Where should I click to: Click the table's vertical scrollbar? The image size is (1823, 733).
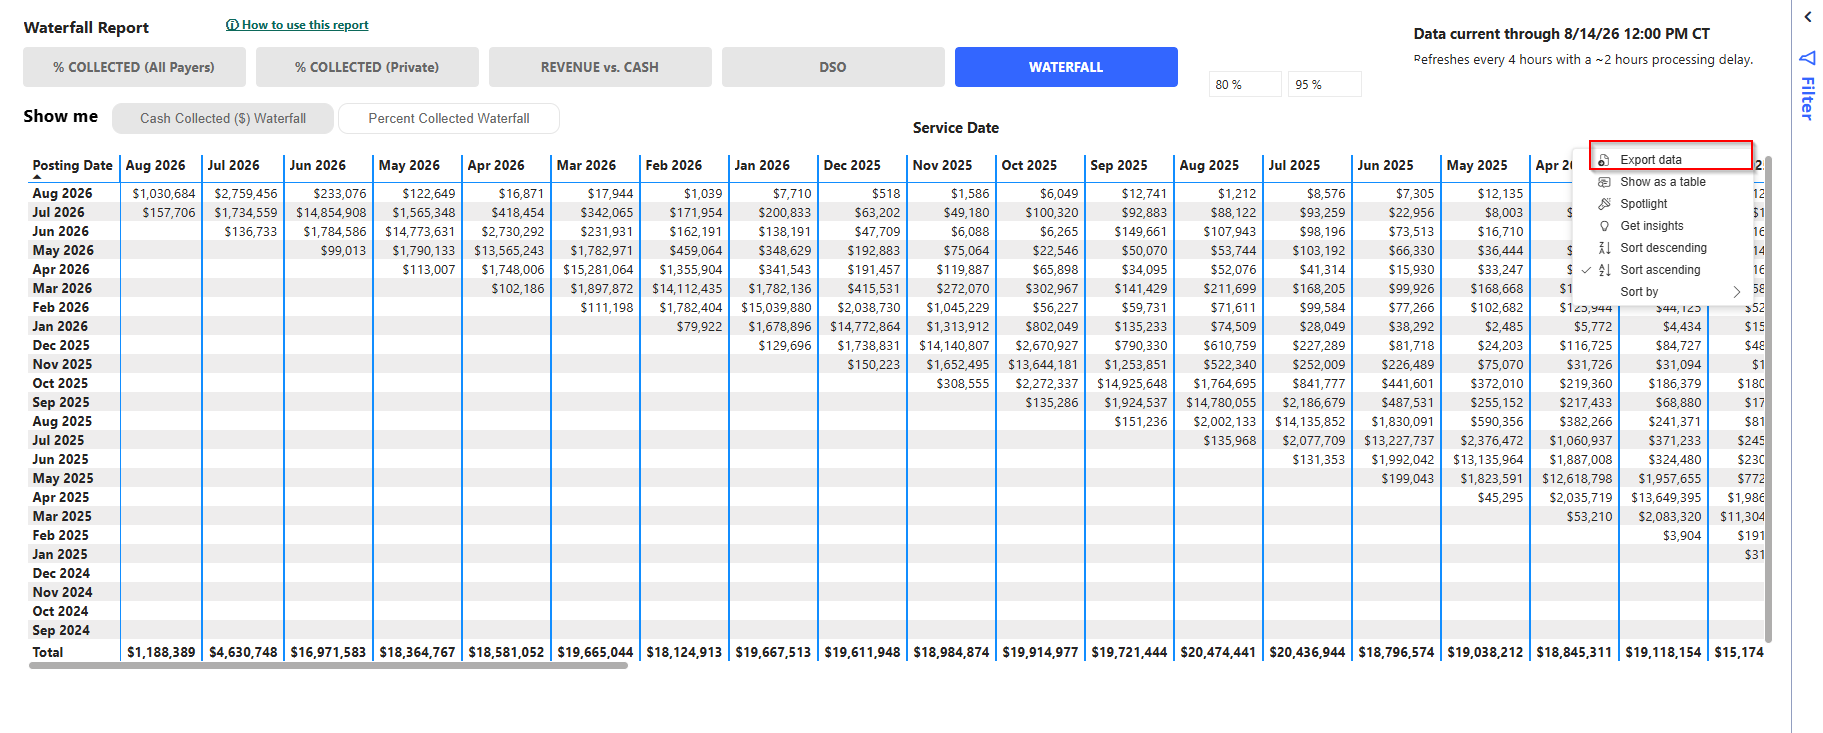point(1768,400)
